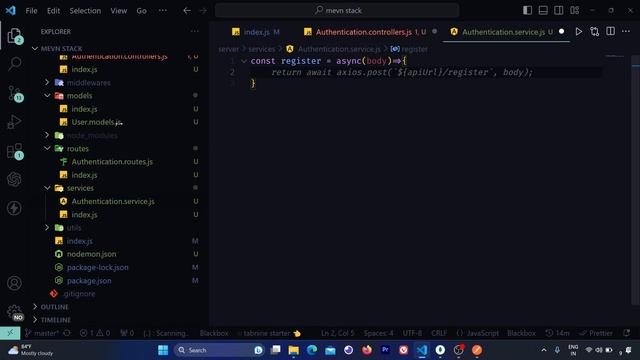Collapse the models folder

(47, 96)
